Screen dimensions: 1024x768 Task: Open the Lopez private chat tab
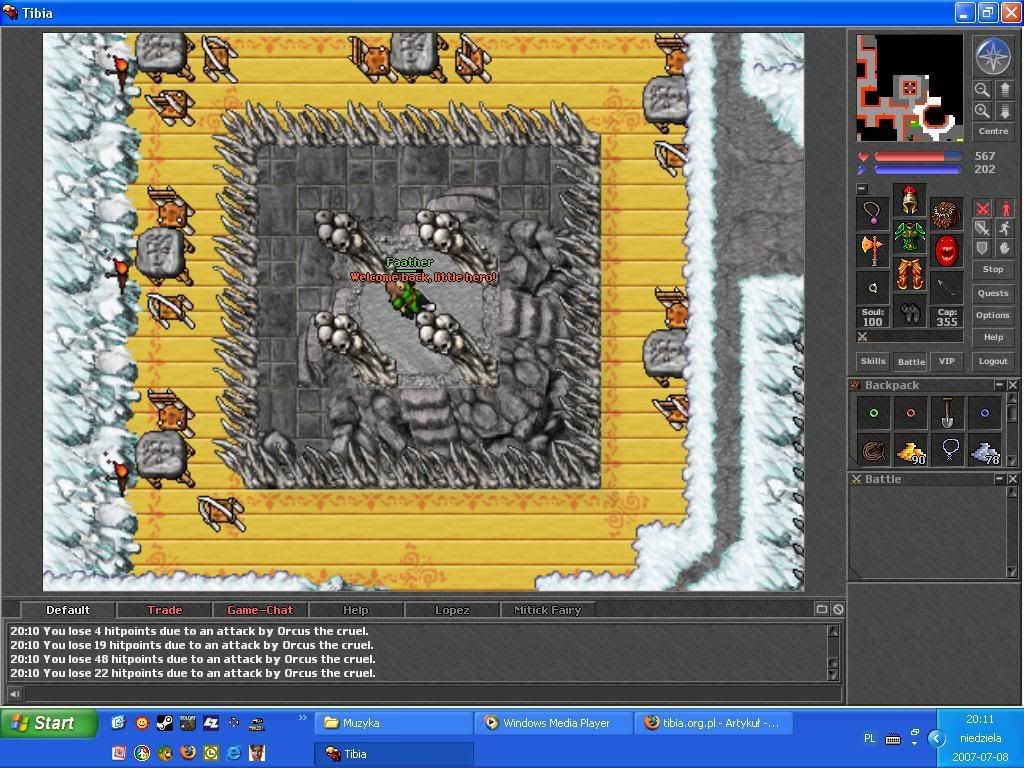[452, 610]
